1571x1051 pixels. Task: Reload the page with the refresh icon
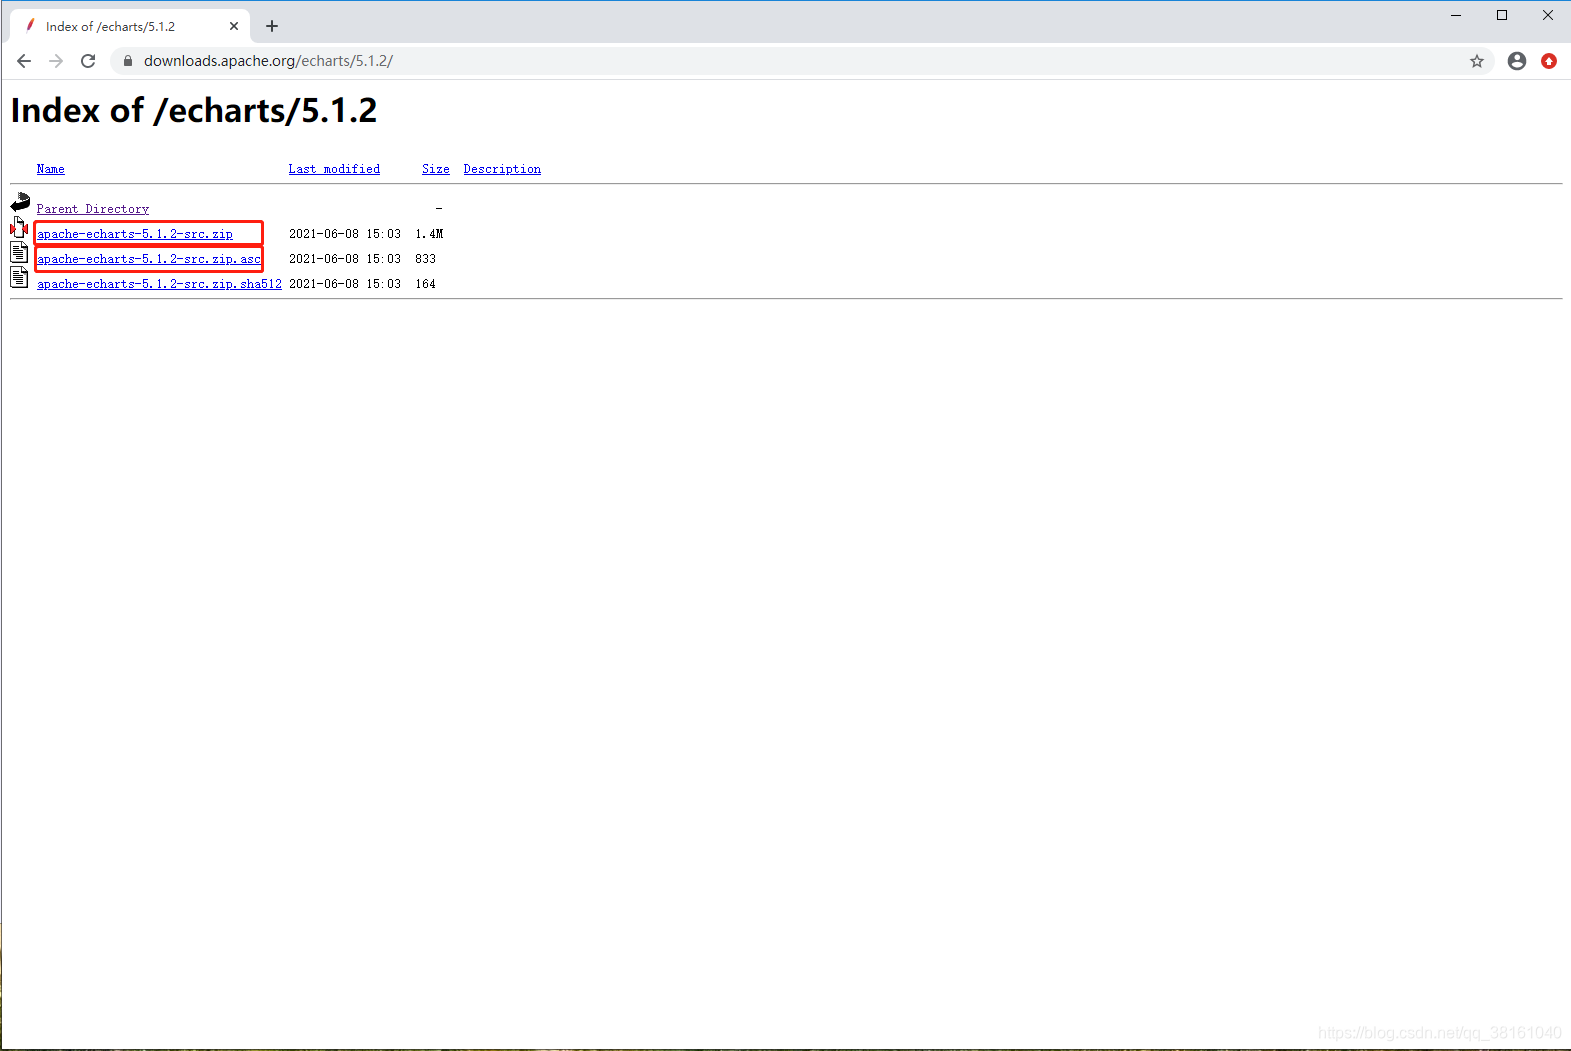coord(88,61)
